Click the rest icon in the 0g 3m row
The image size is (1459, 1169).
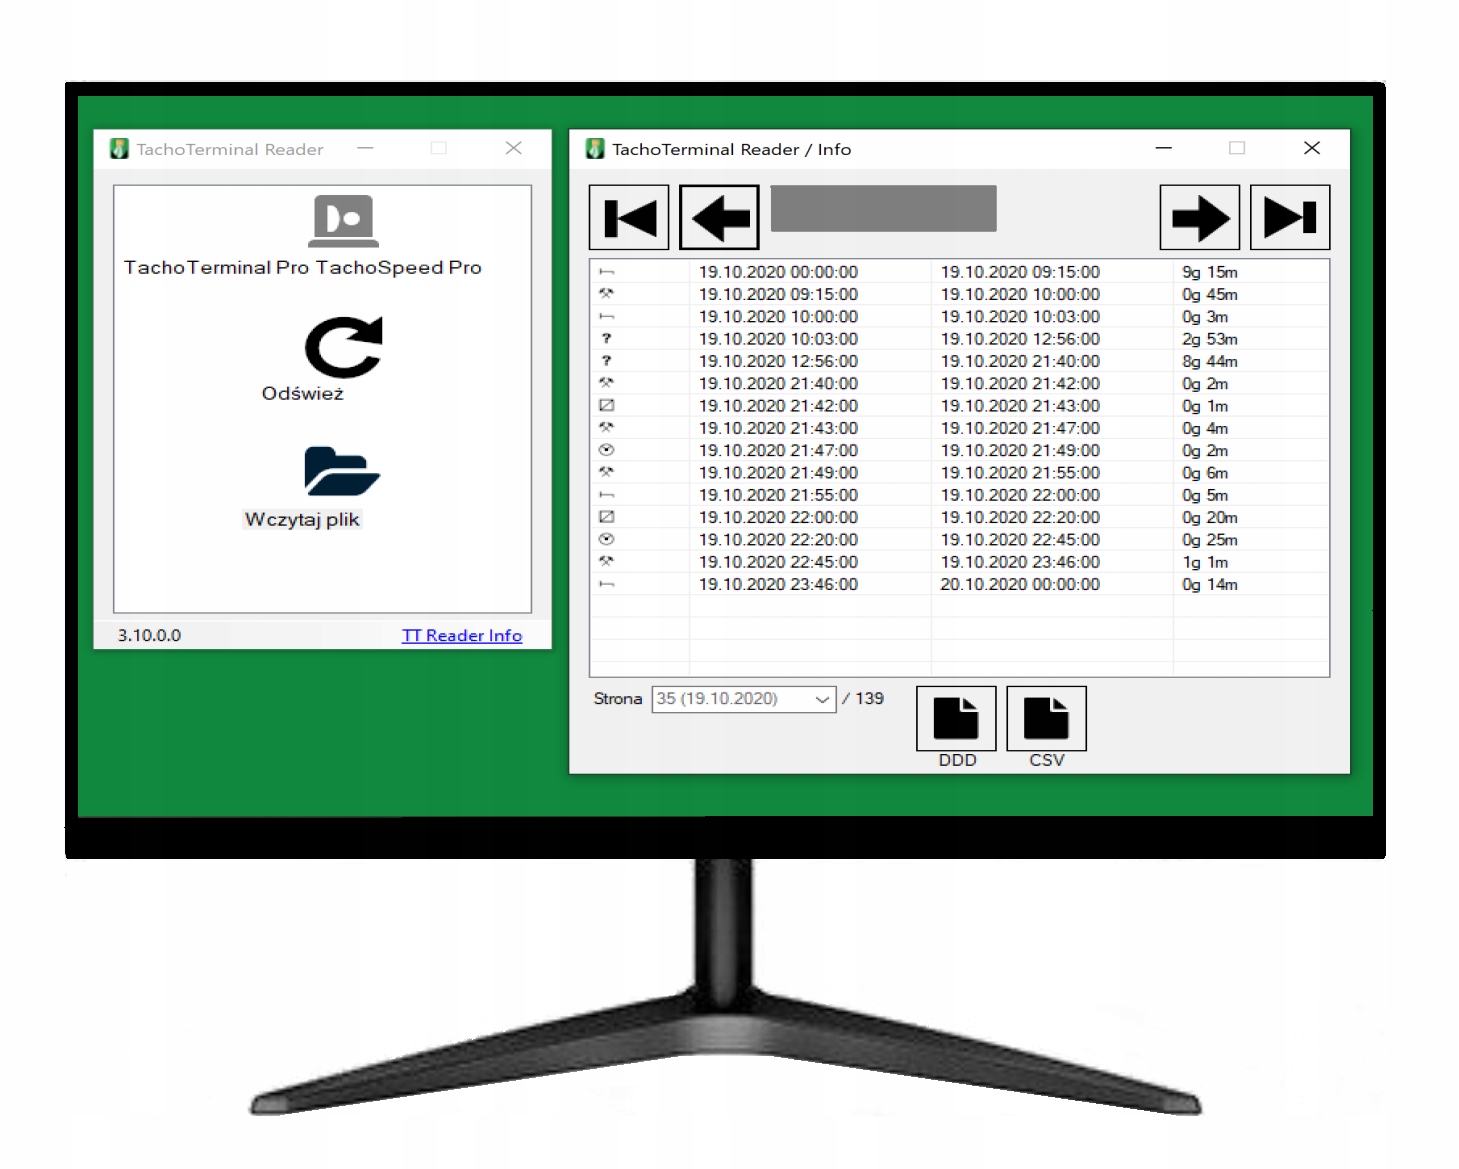tap(606, 317)
